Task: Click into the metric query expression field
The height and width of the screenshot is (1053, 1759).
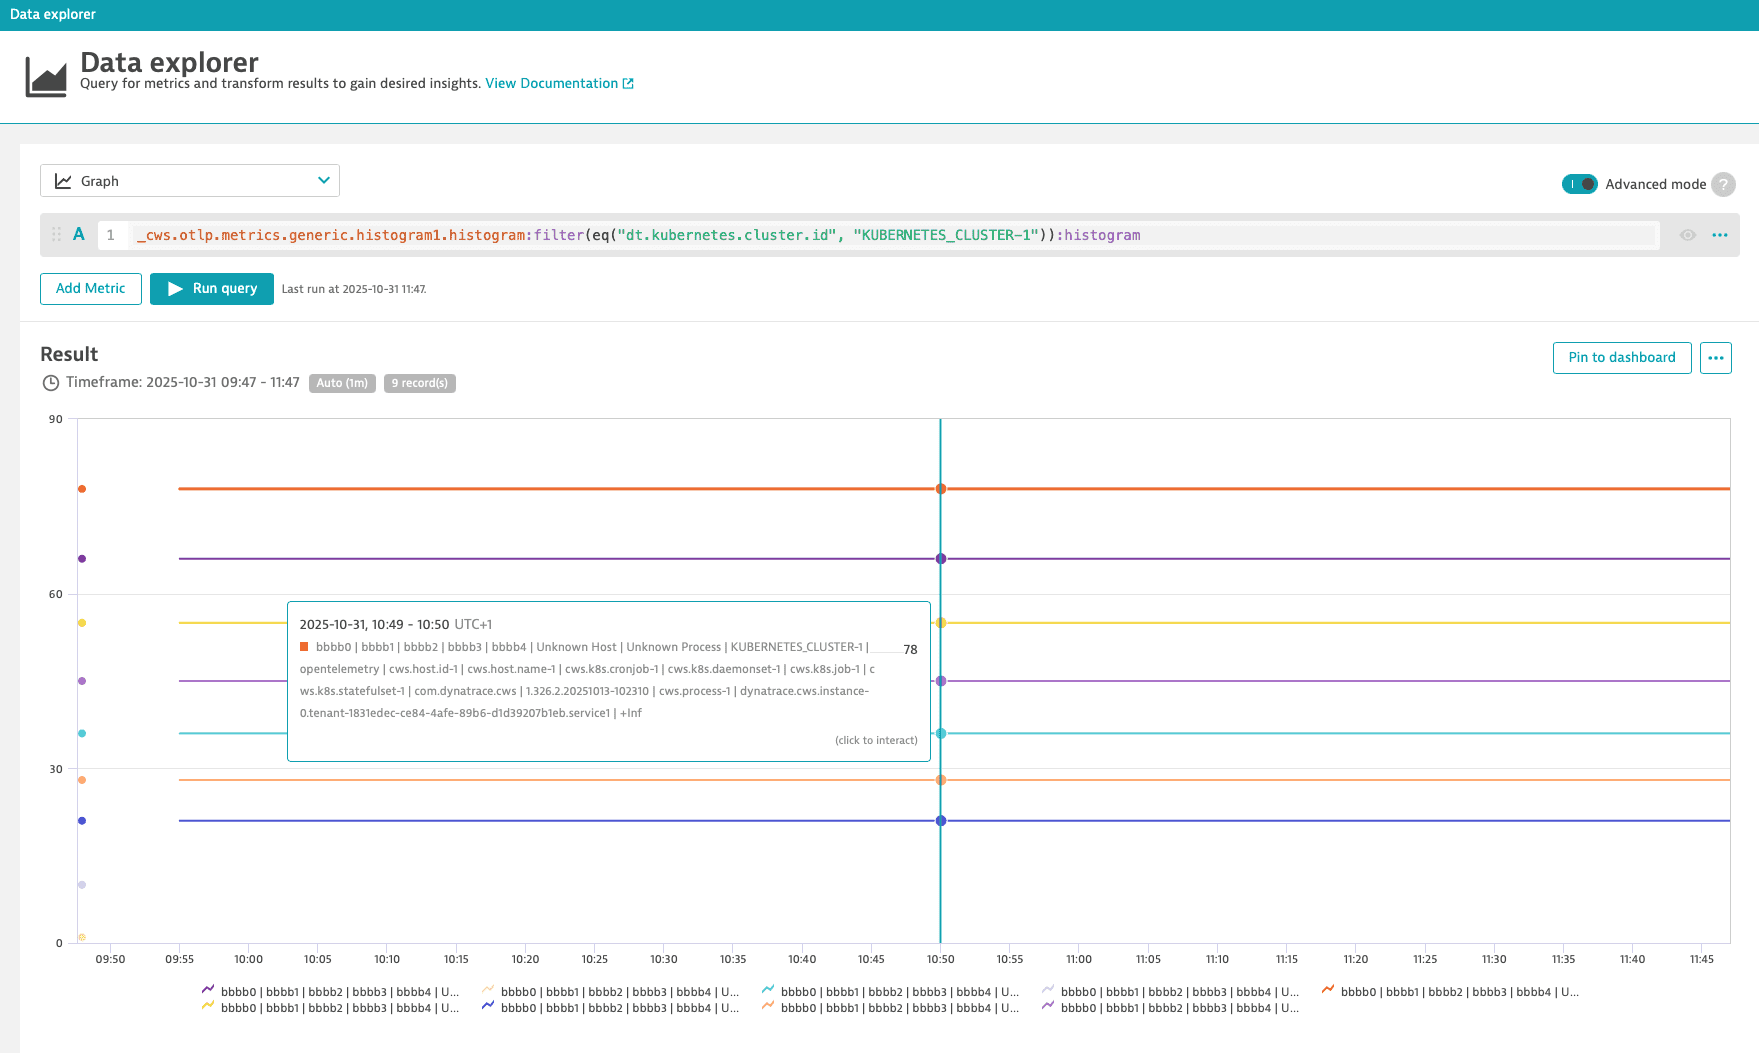Action: pyautogui.click(x=895, y=235)
